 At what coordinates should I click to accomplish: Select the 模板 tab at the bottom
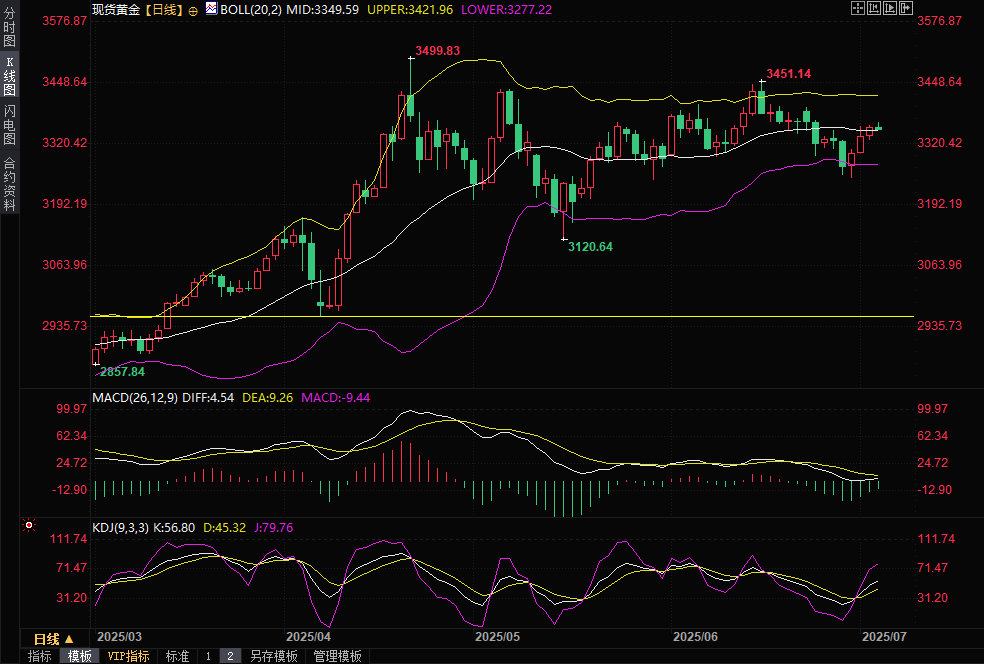click(x=80, y=656)
